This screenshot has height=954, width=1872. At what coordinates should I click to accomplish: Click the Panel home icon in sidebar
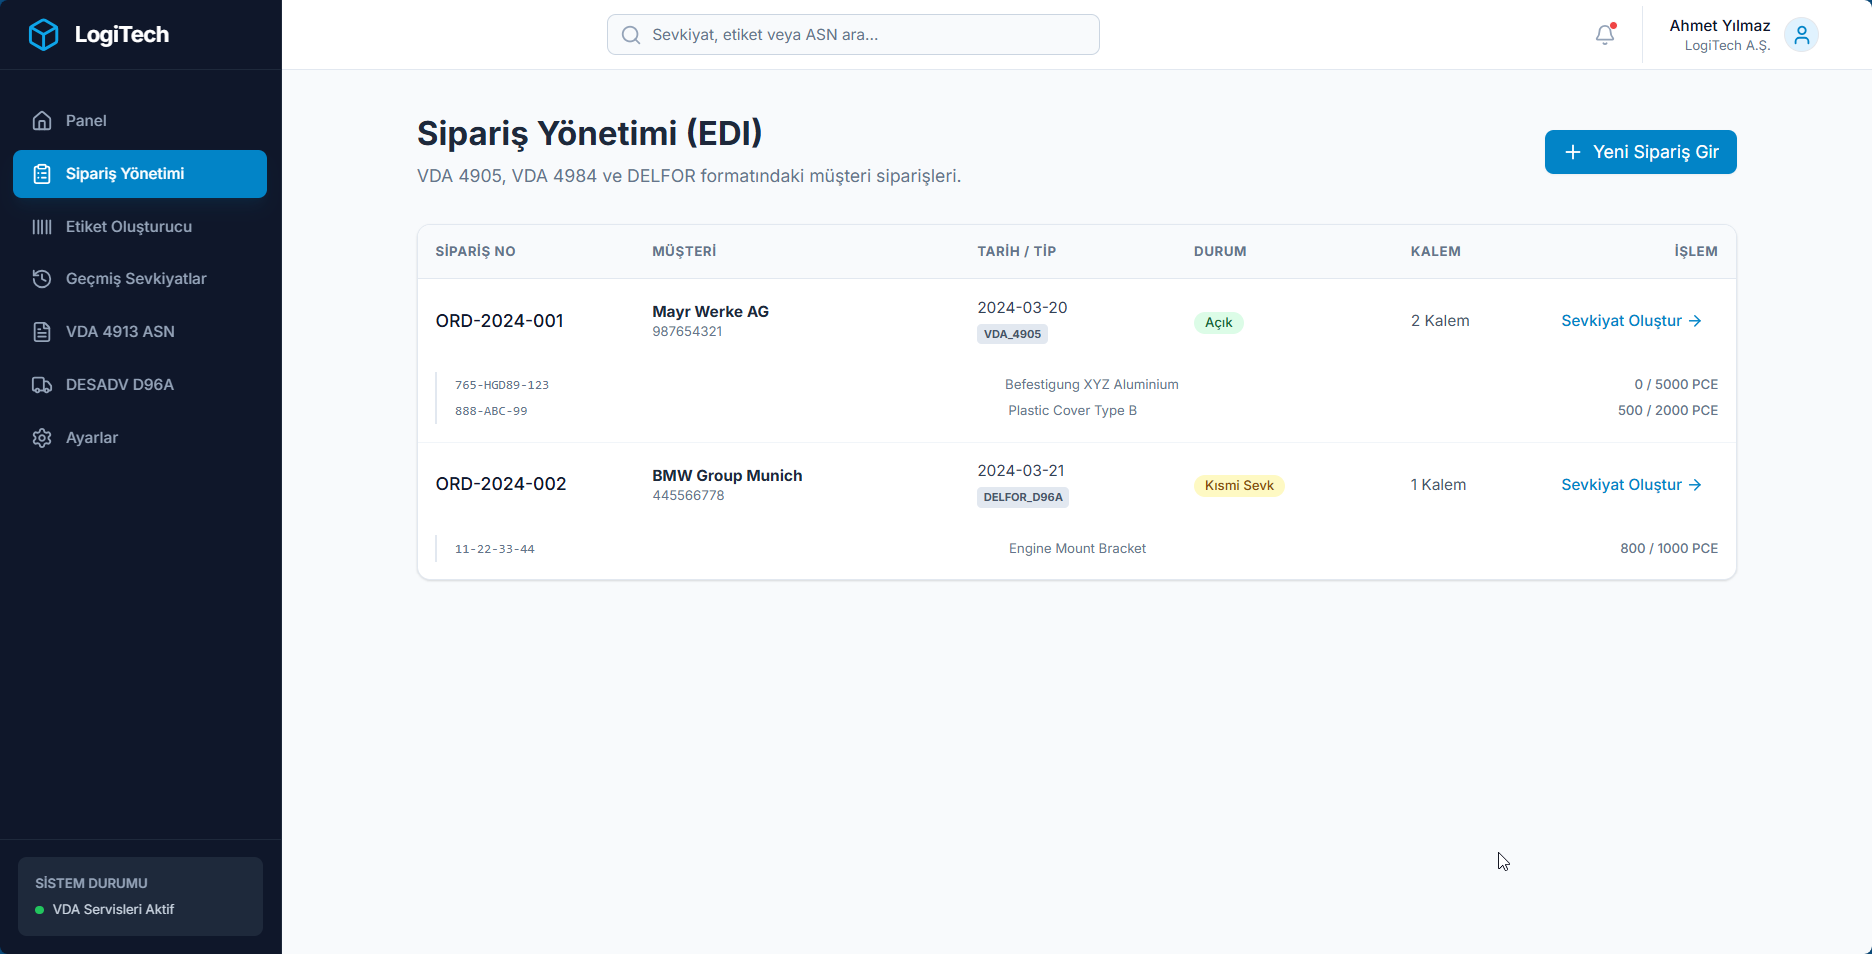point(42,121)
